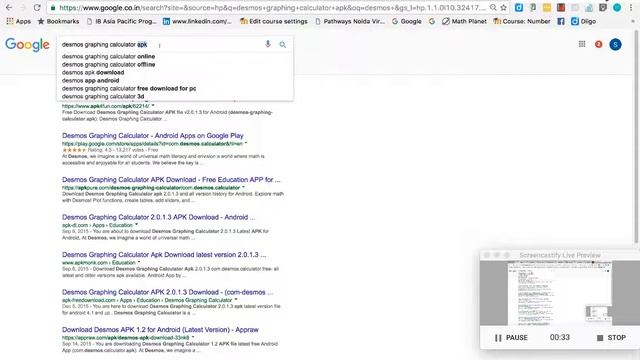Click the Screencastify live preview thumbnail

(560, 293)
